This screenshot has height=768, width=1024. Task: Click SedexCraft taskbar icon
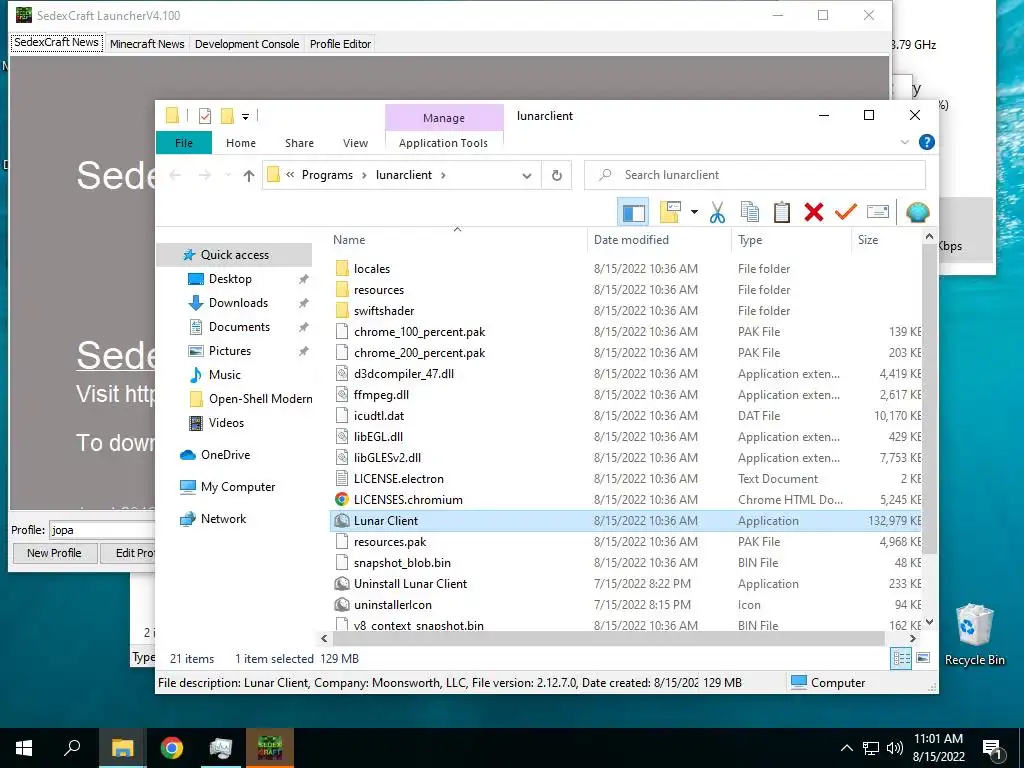tap(270, 748)
